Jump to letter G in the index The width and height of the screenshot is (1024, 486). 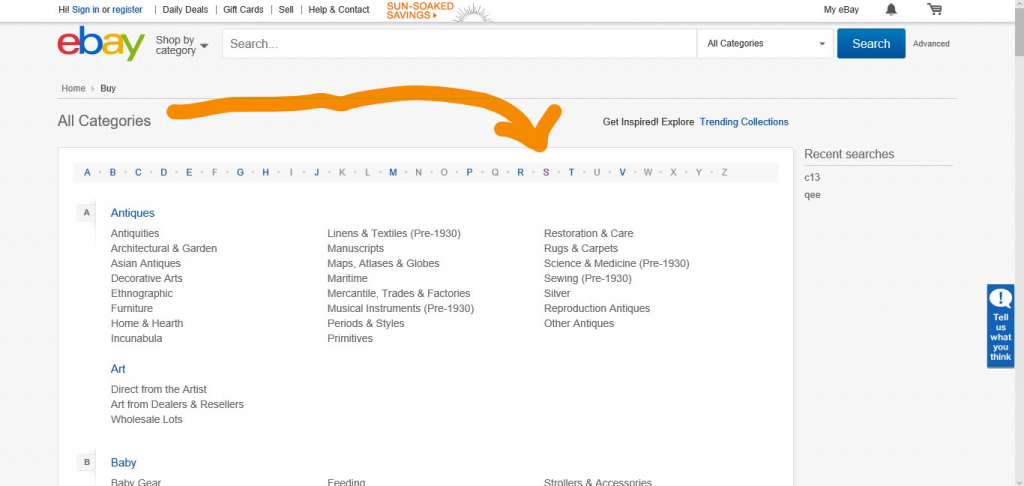(x=240, y=172)
